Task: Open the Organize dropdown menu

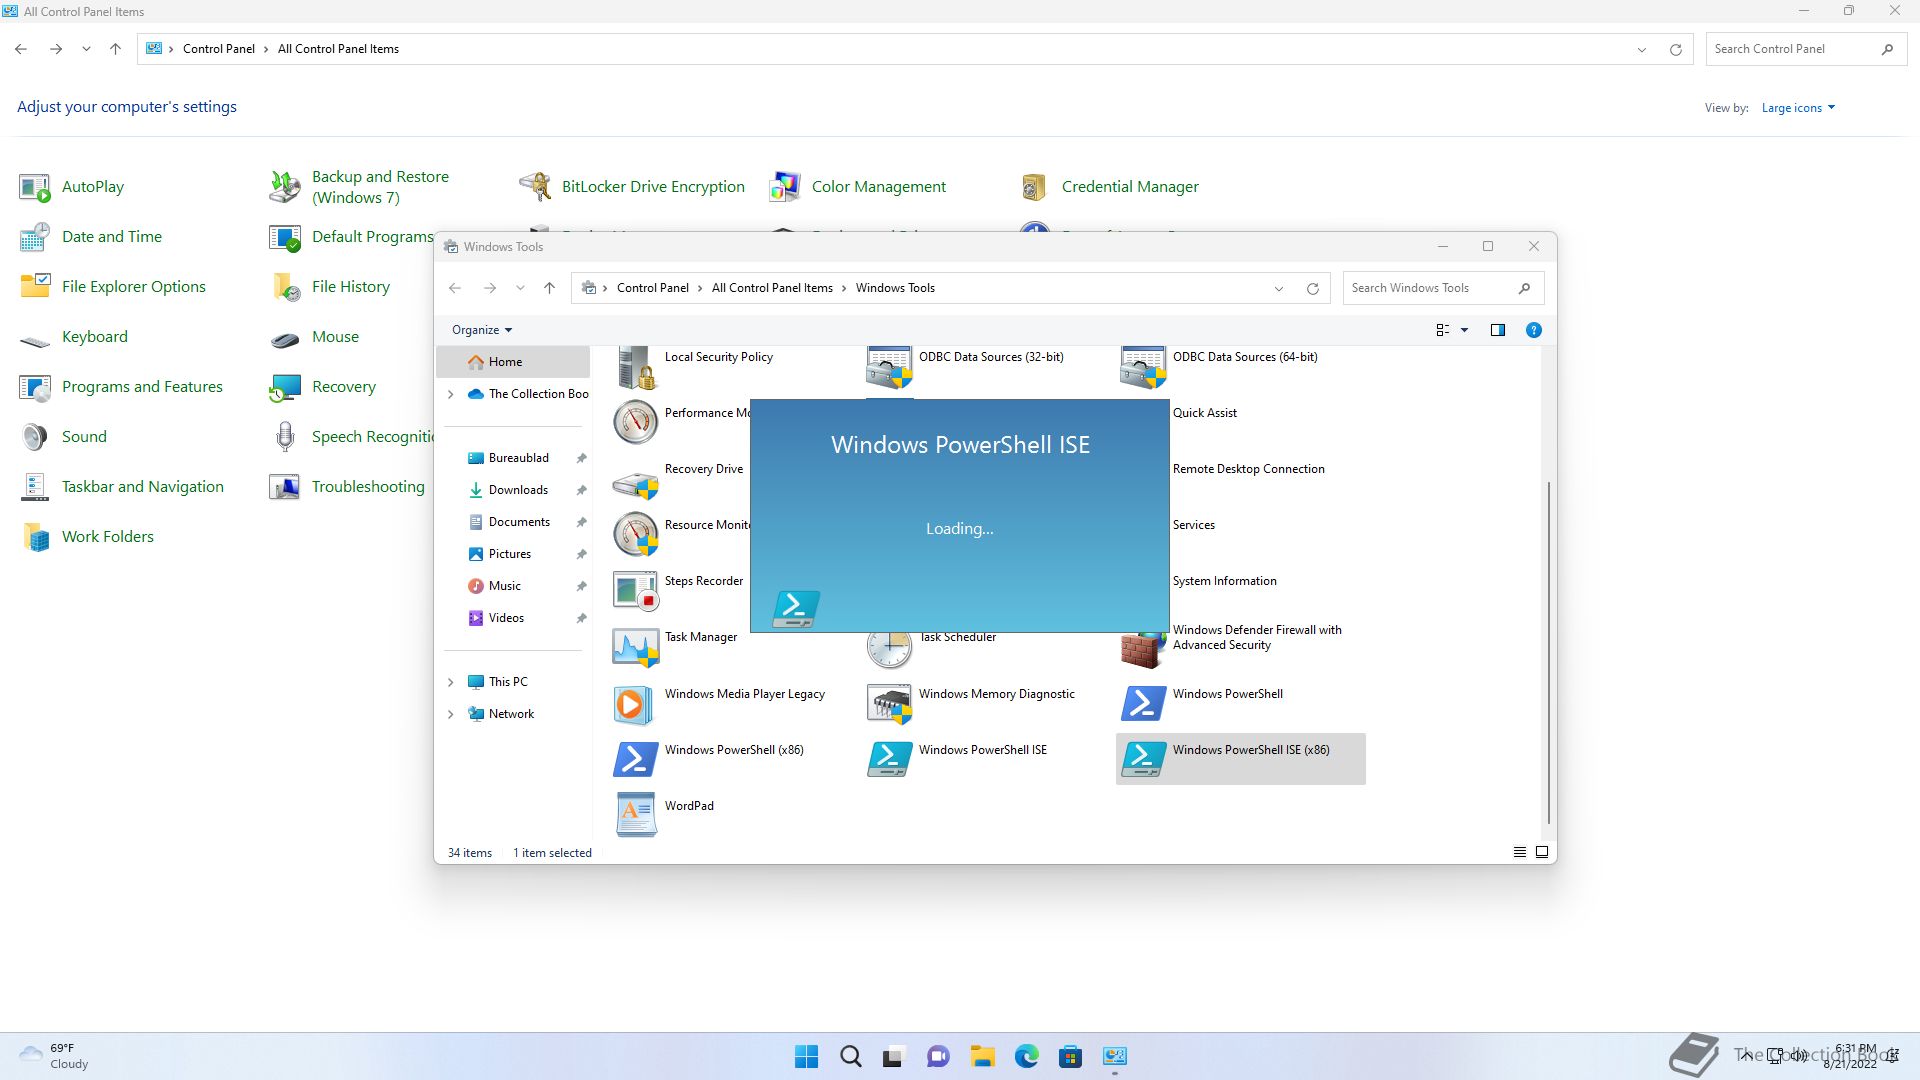Action: pos(481,330)
